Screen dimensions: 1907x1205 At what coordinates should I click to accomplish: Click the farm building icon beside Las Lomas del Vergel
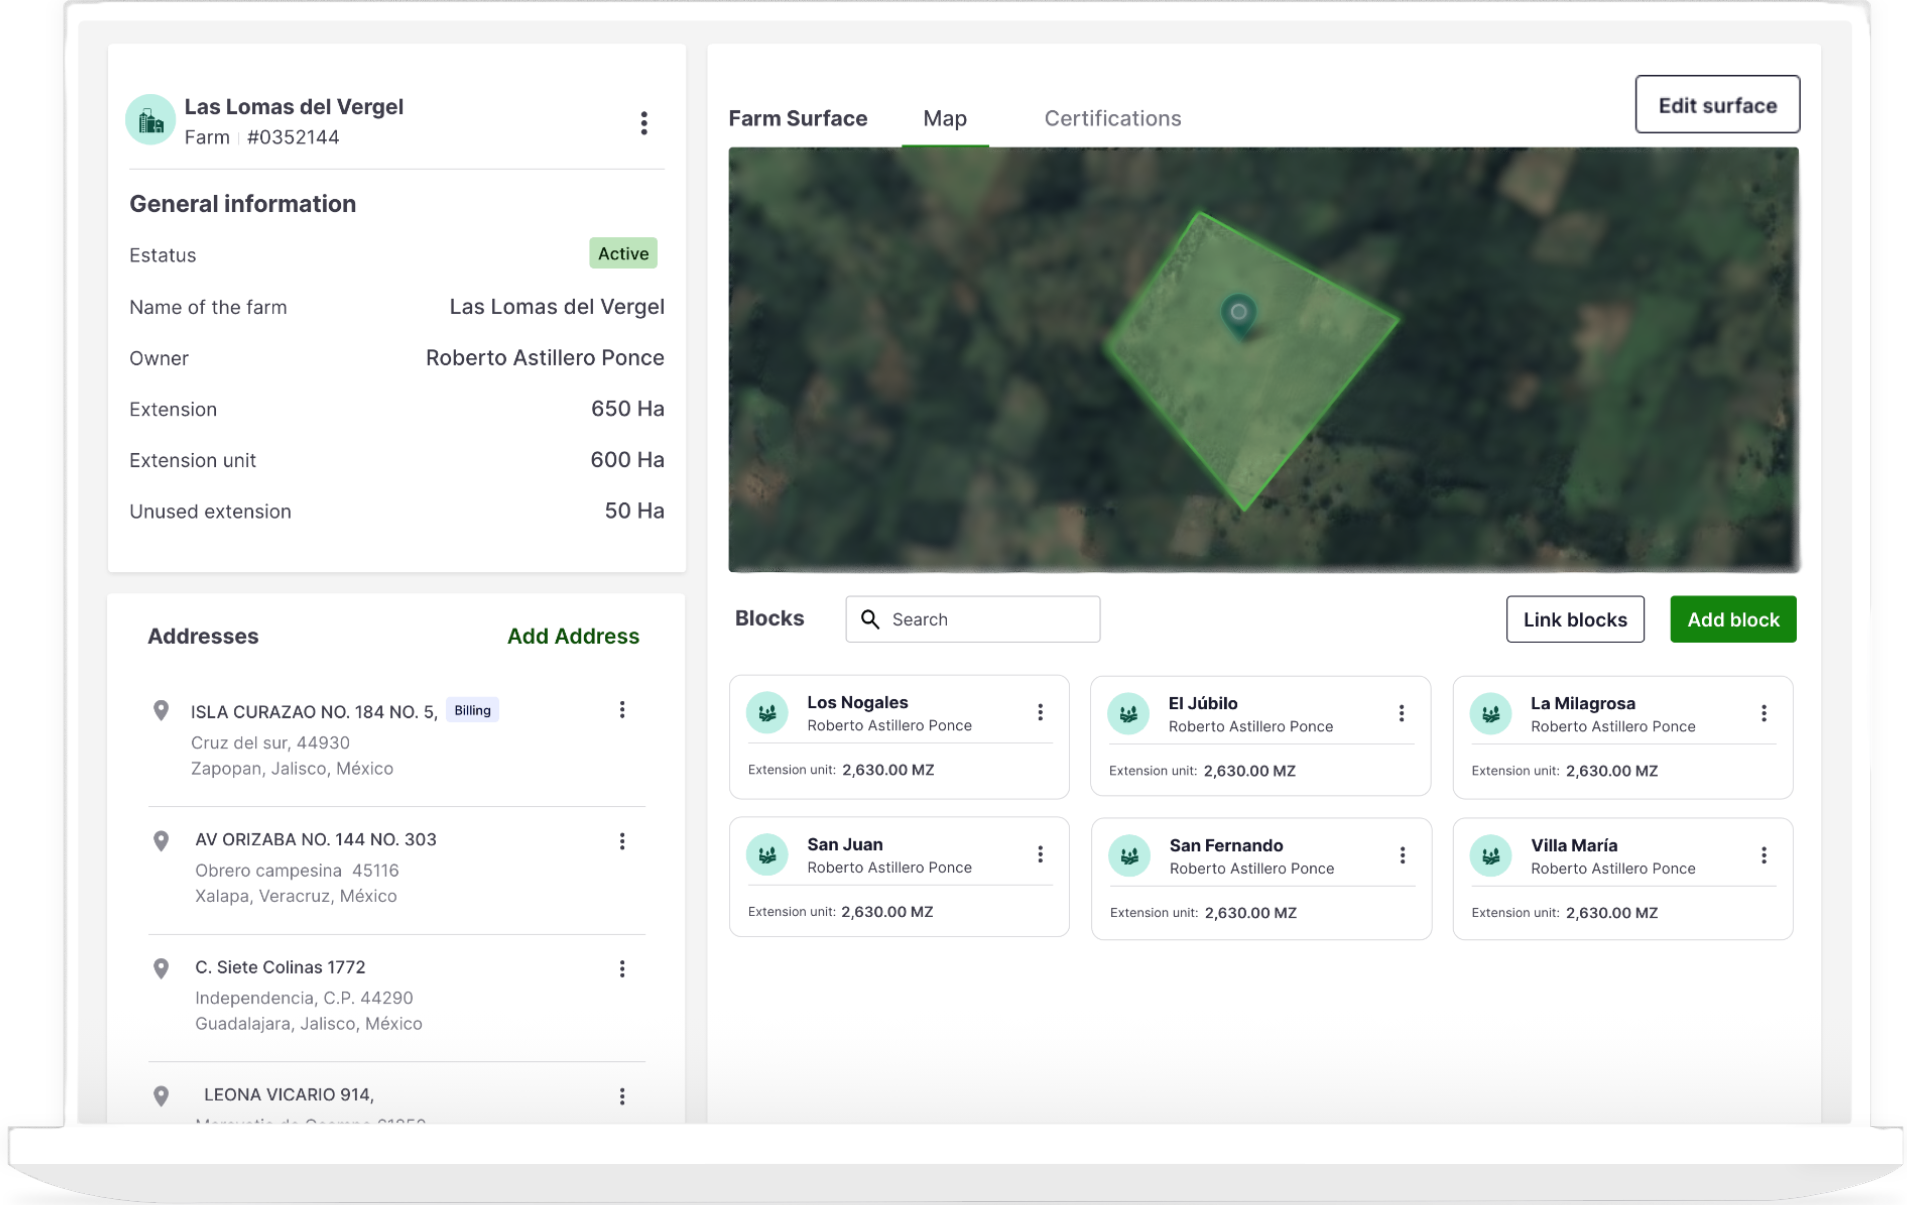[x=150, y=120]
